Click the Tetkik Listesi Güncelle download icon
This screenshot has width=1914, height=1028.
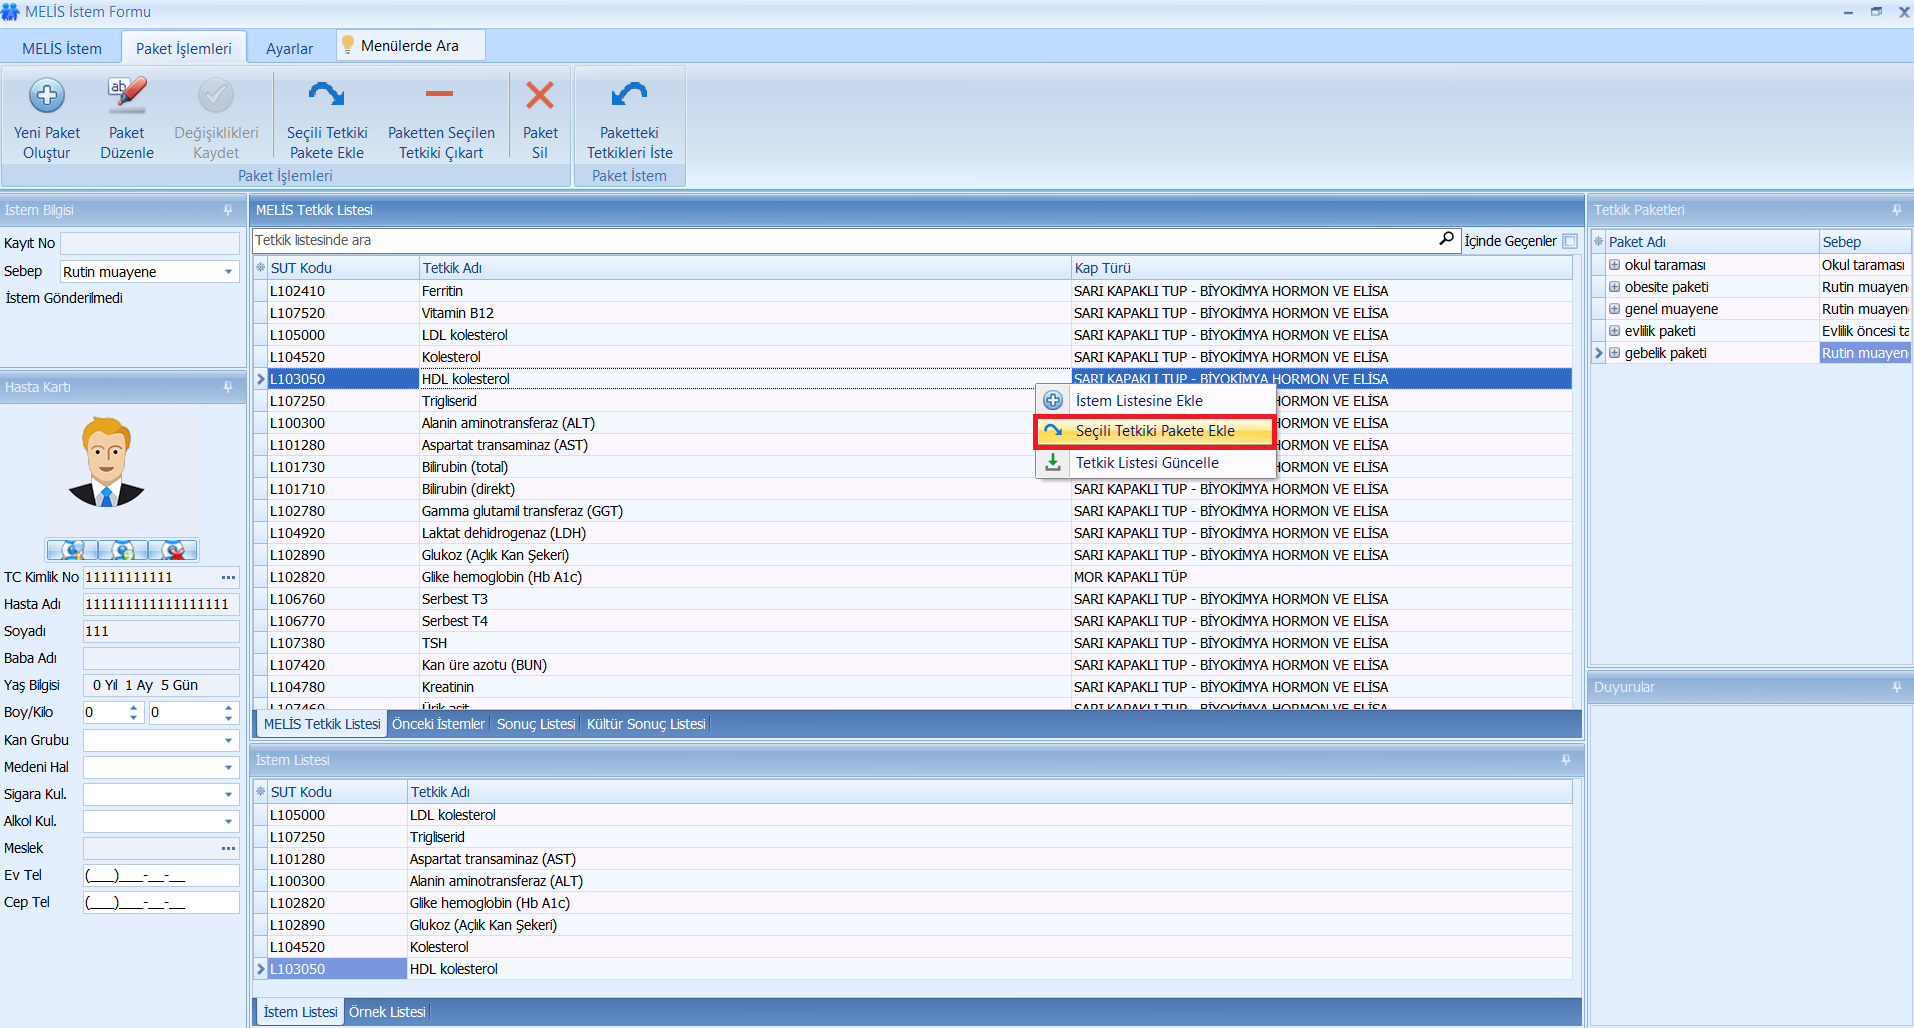1053,462
